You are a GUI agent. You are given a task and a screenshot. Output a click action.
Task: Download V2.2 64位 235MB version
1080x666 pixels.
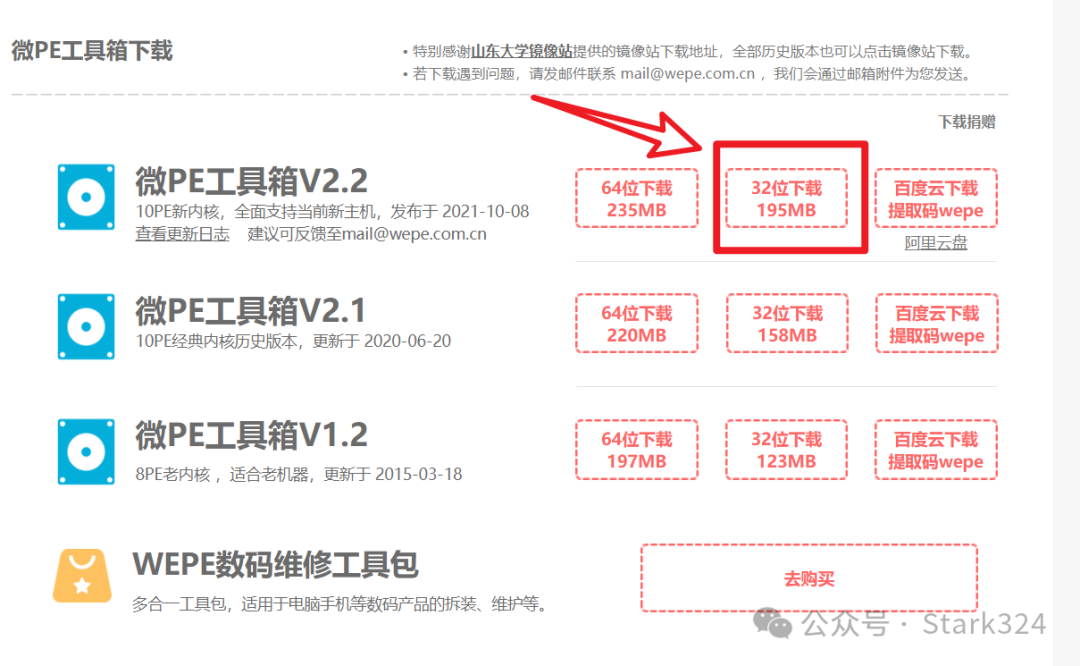tap(636, 198)
